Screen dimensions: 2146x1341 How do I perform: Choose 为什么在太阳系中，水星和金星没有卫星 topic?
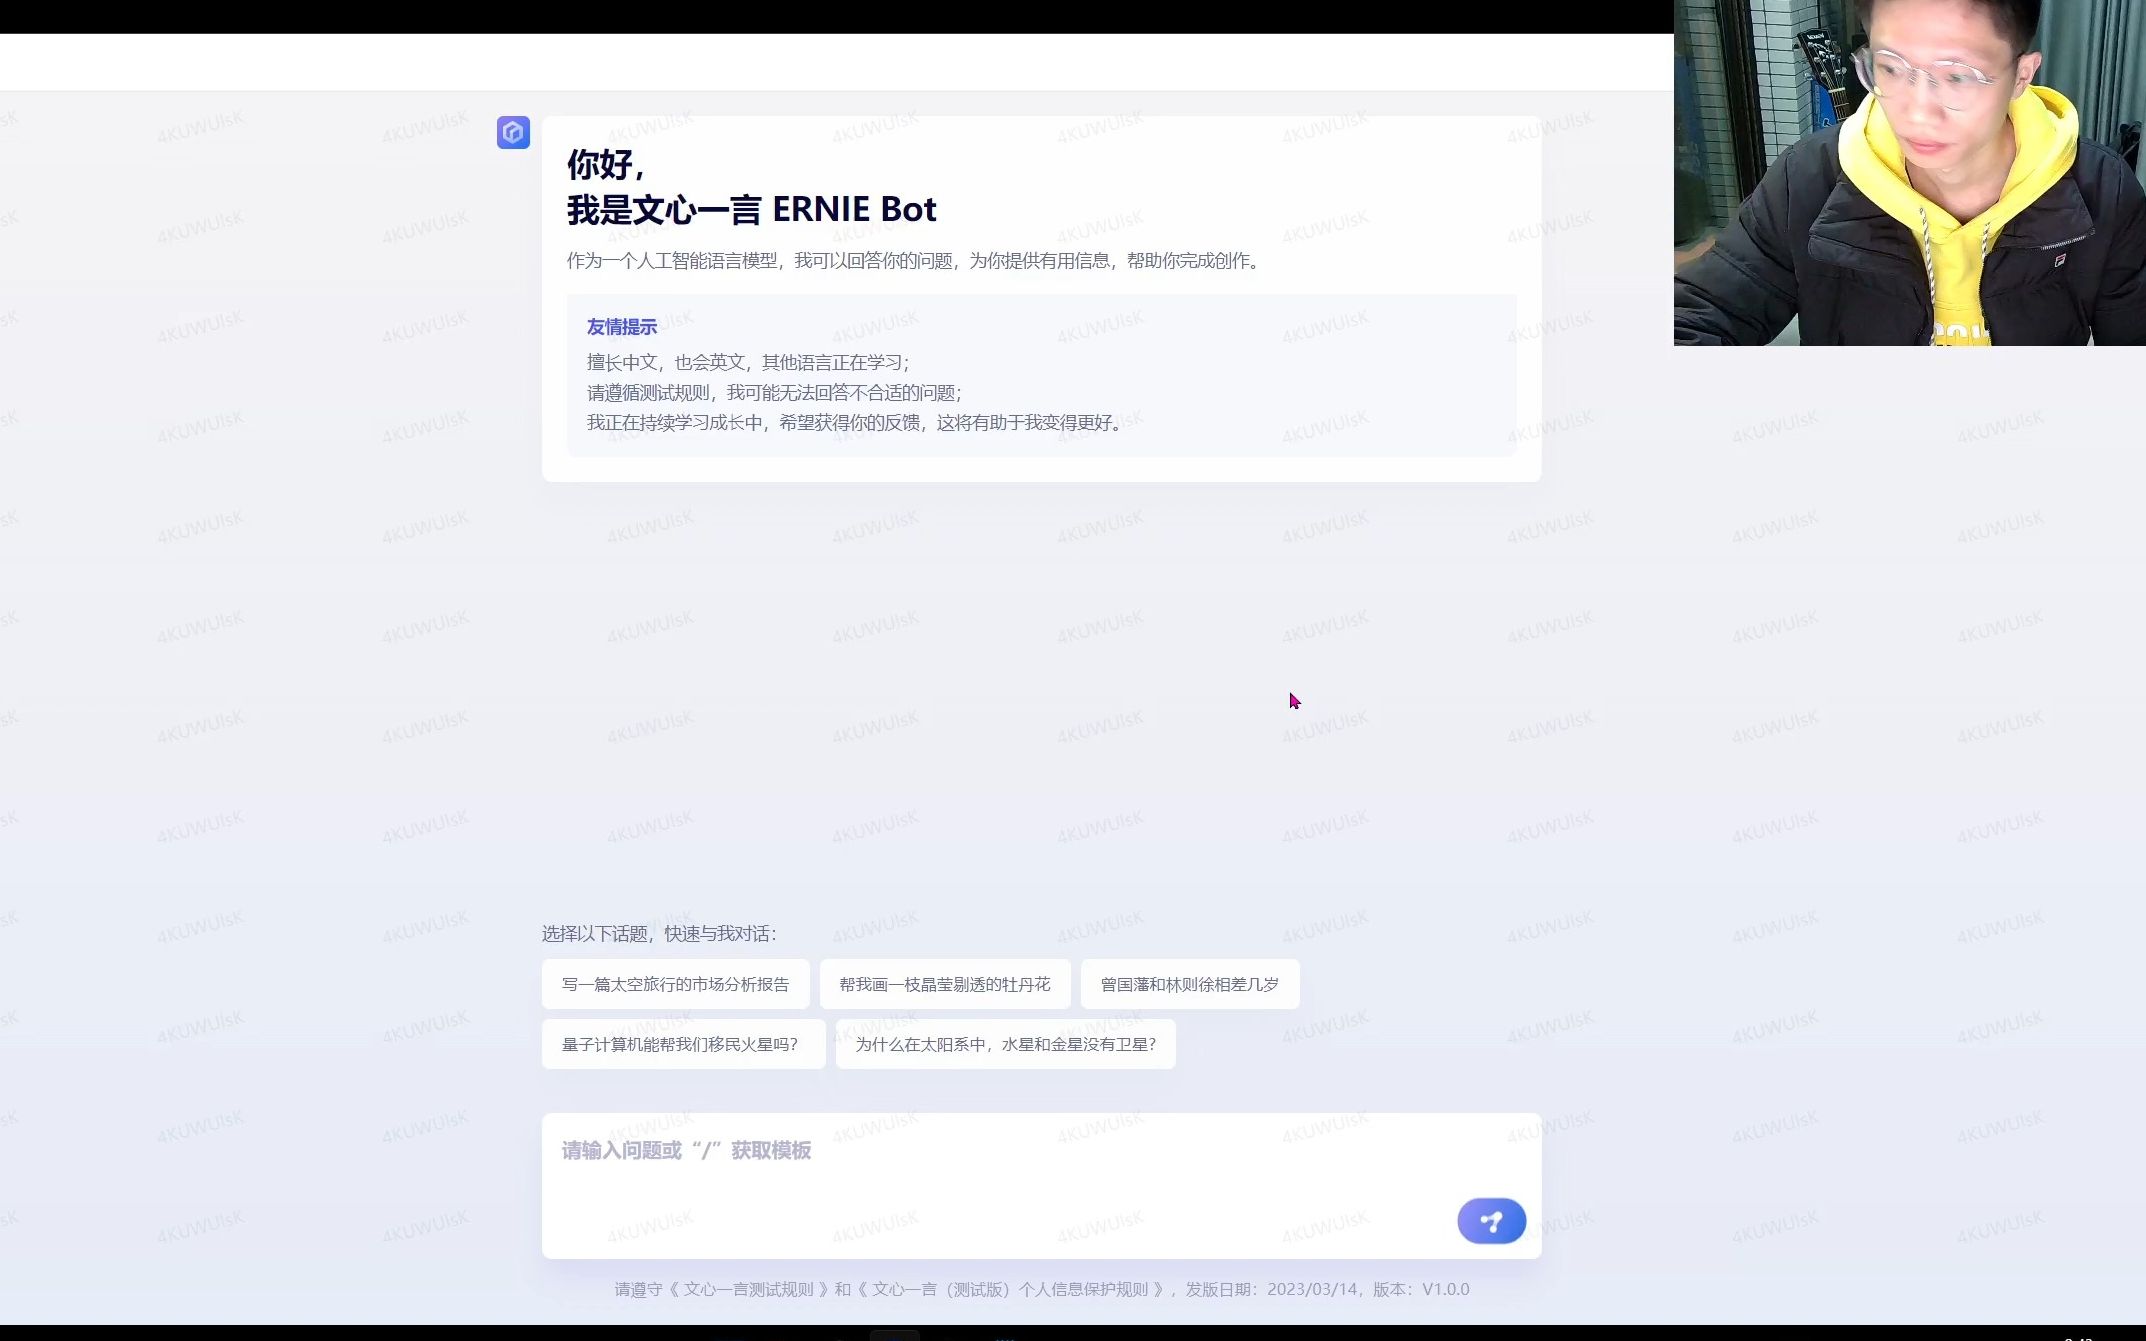[x=1005, y=1044]
